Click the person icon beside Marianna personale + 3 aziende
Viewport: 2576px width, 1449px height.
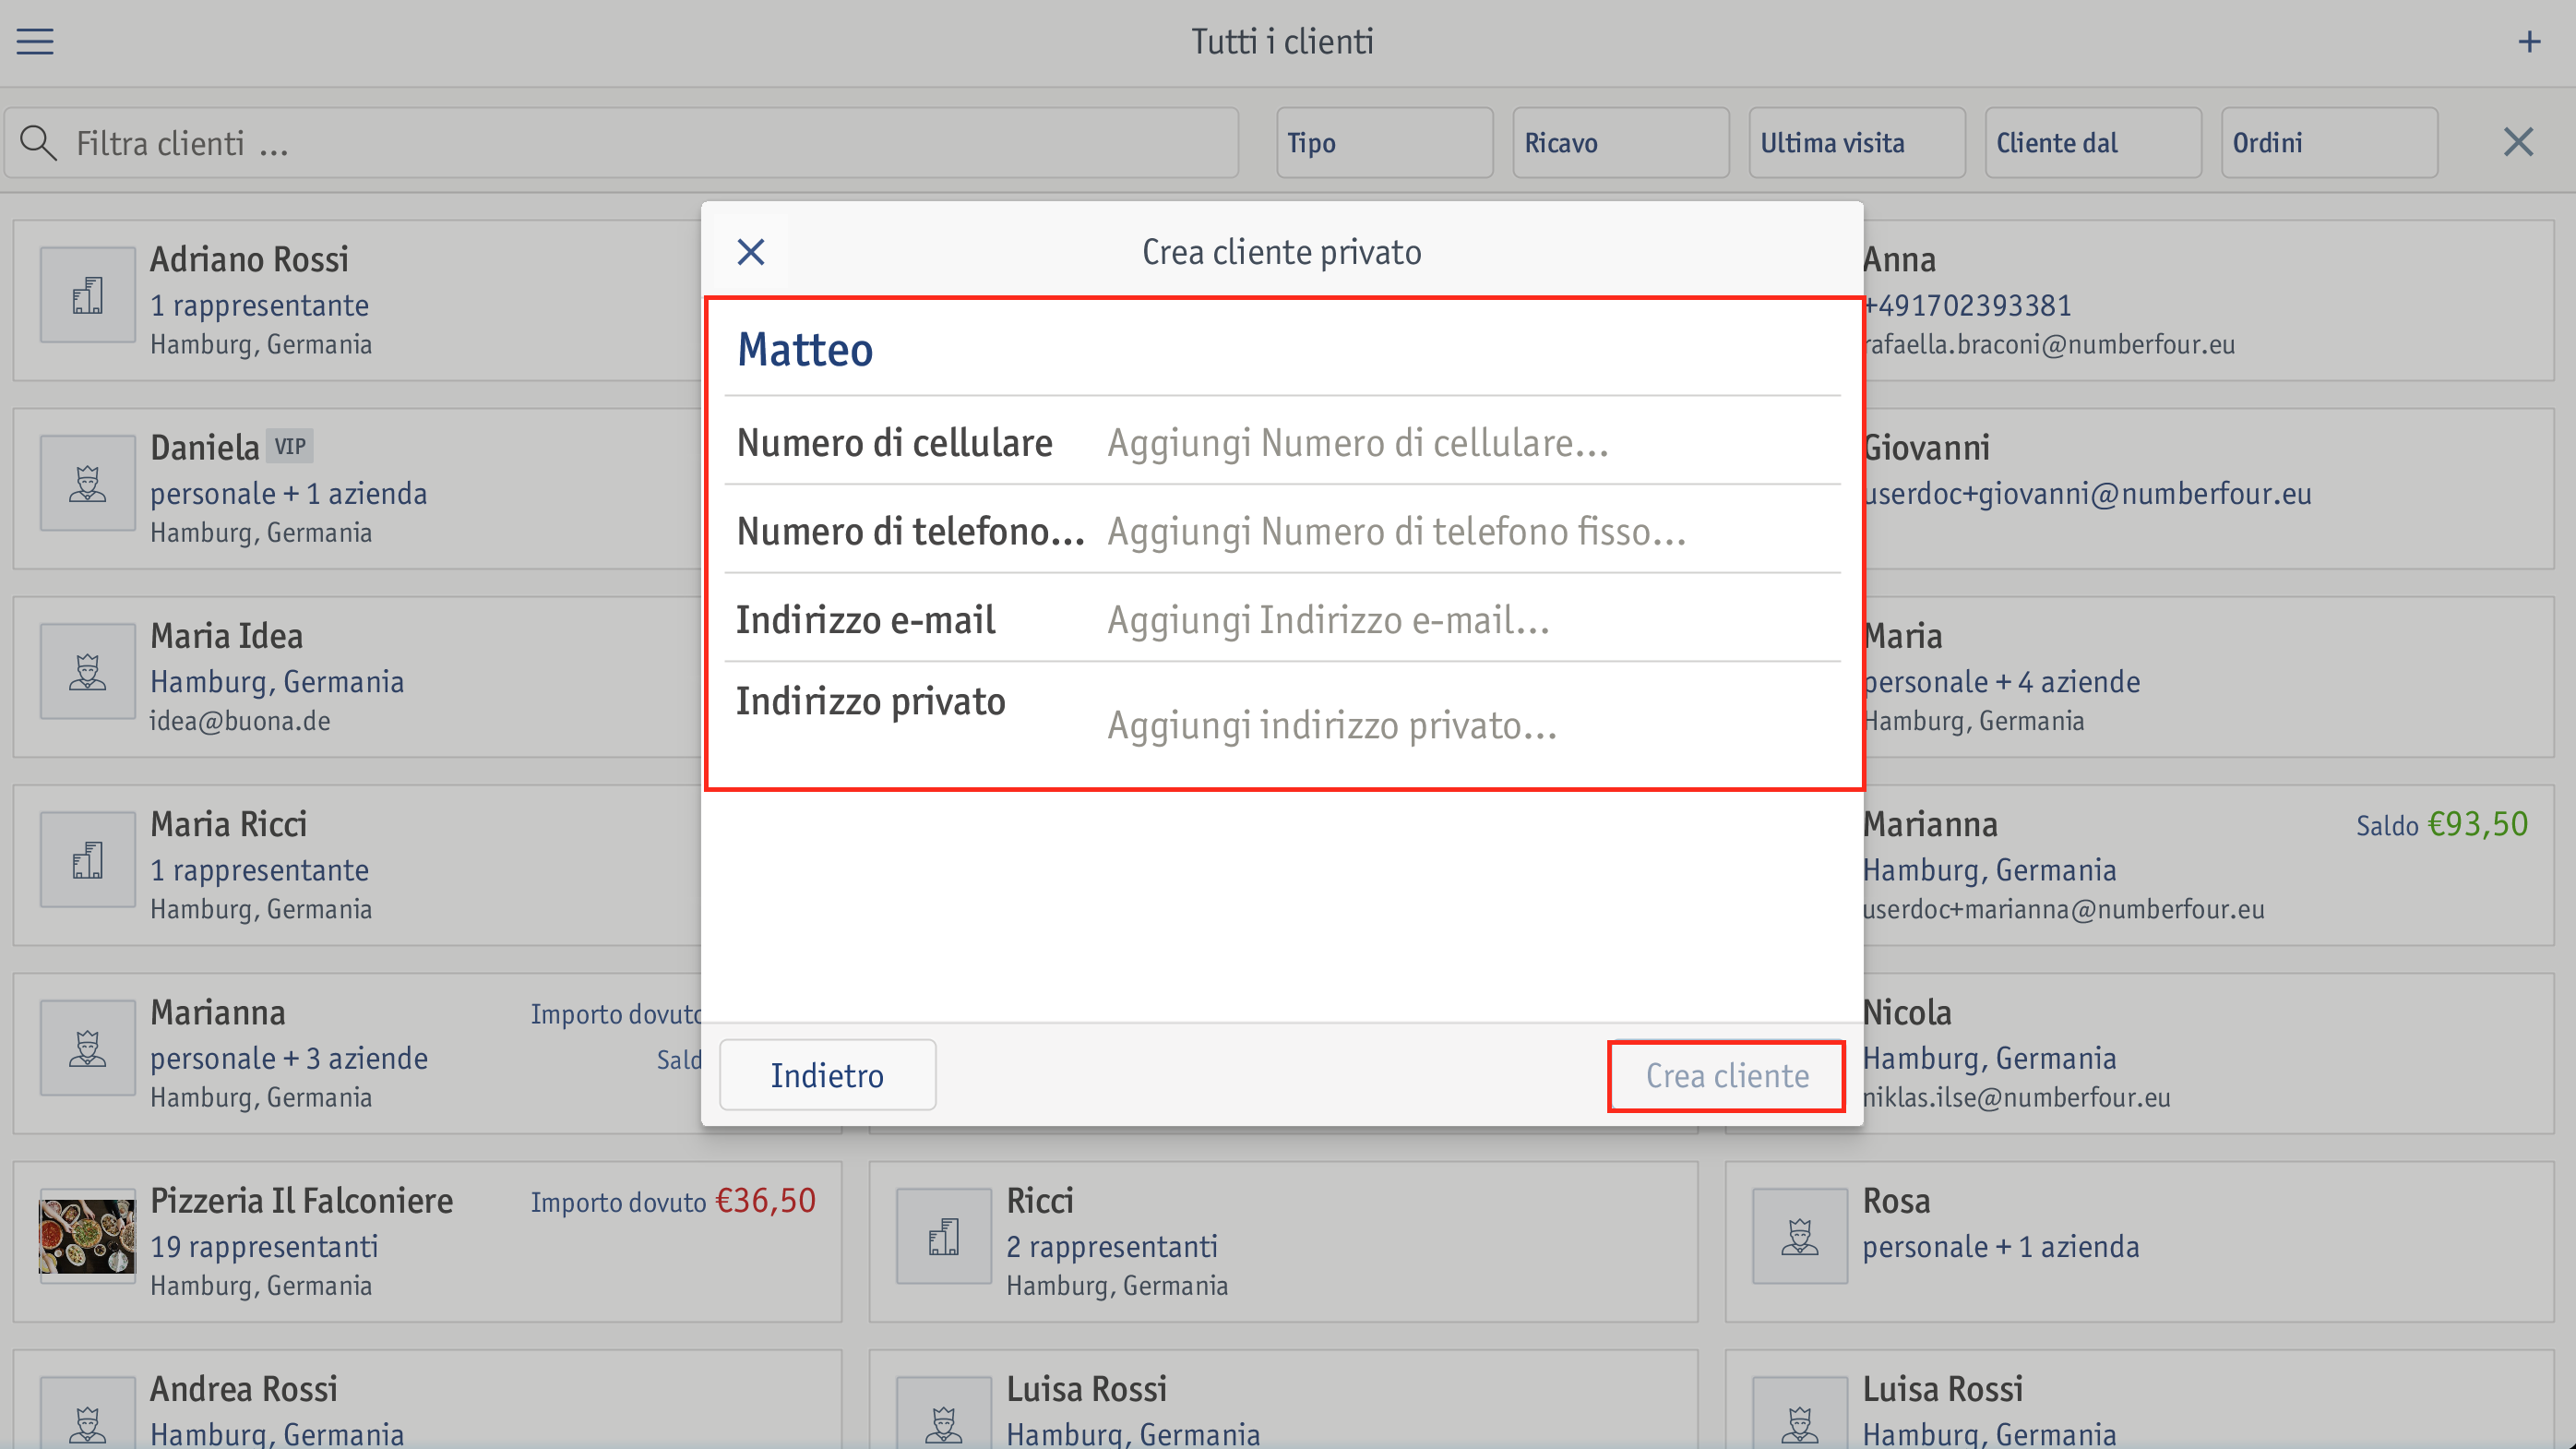point(88,1048)
